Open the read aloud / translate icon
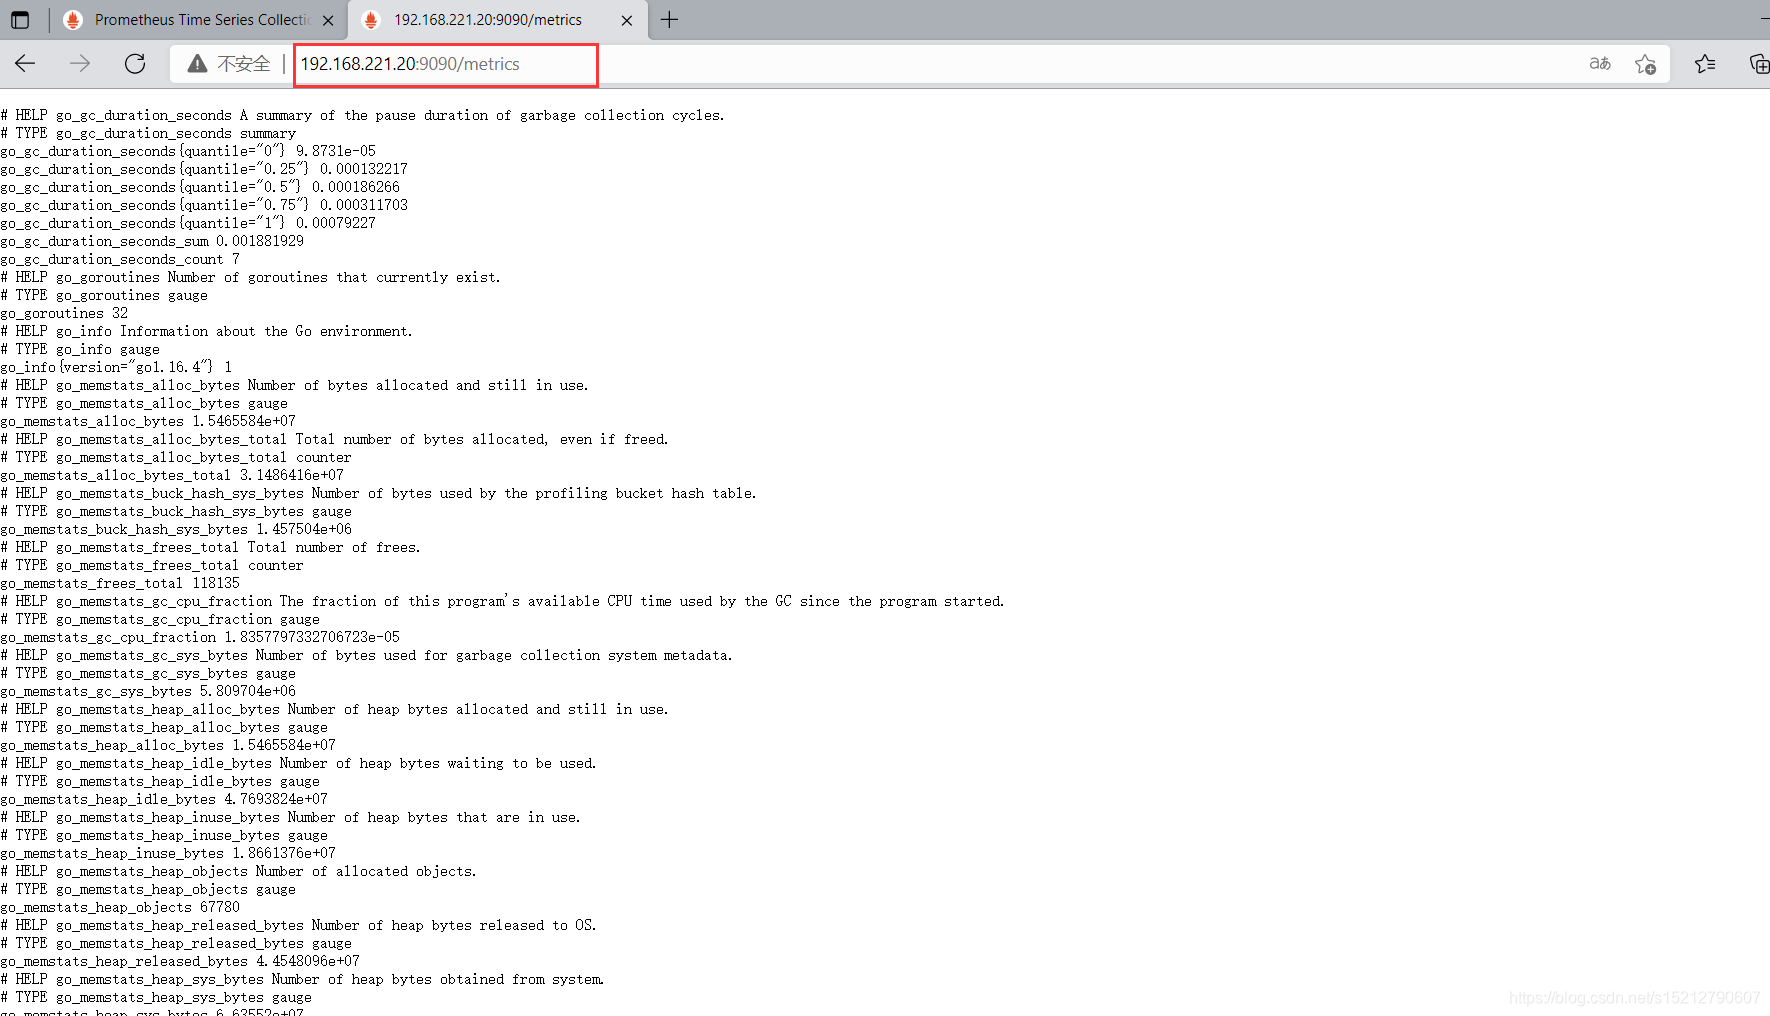 [1600, 64]
